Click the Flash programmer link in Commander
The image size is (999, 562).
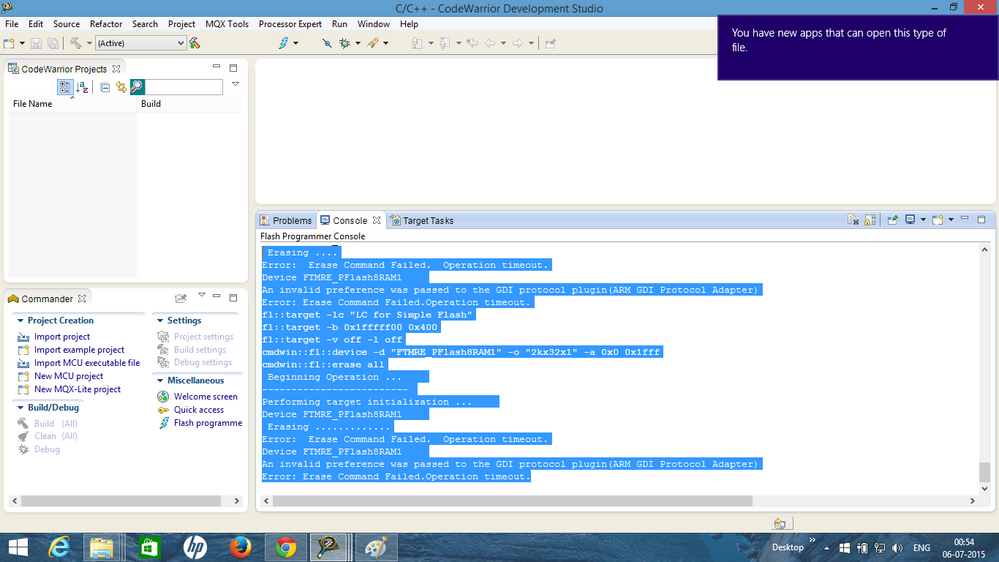(208, 423)
